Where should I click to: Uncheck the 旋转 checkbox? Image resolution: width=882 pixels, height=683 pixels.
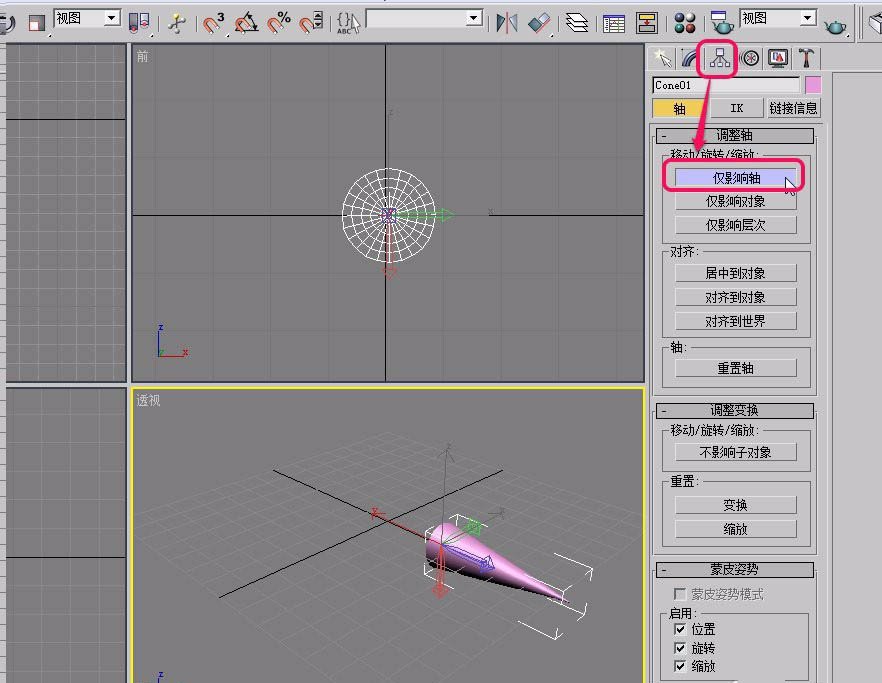680,648
